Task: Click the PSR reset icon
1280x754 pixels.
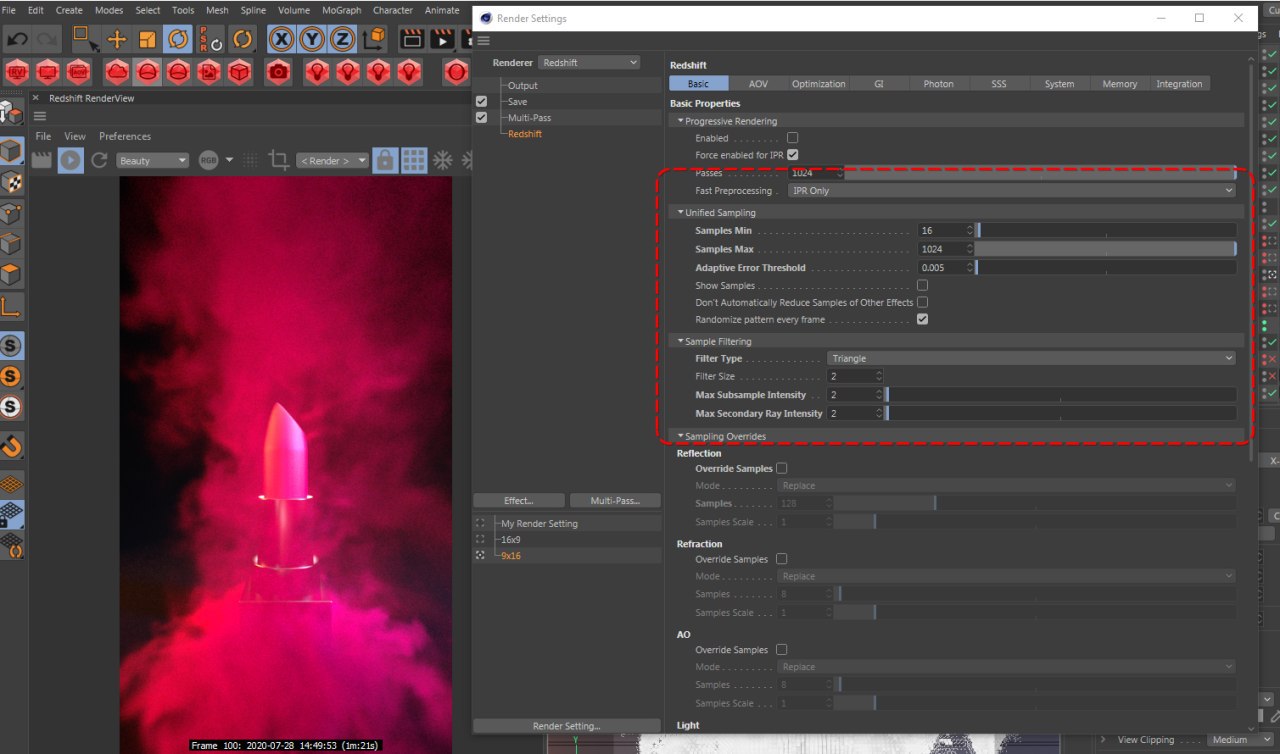Action: [x=210, y=39]
